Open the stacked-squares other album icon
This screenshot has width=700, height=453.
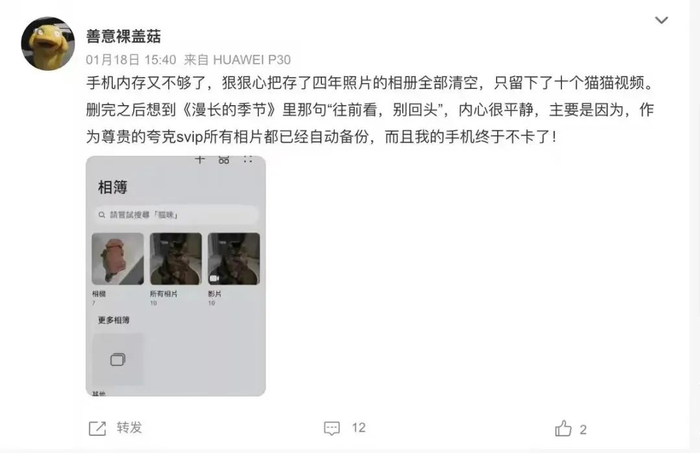click(x=118, y=359)
